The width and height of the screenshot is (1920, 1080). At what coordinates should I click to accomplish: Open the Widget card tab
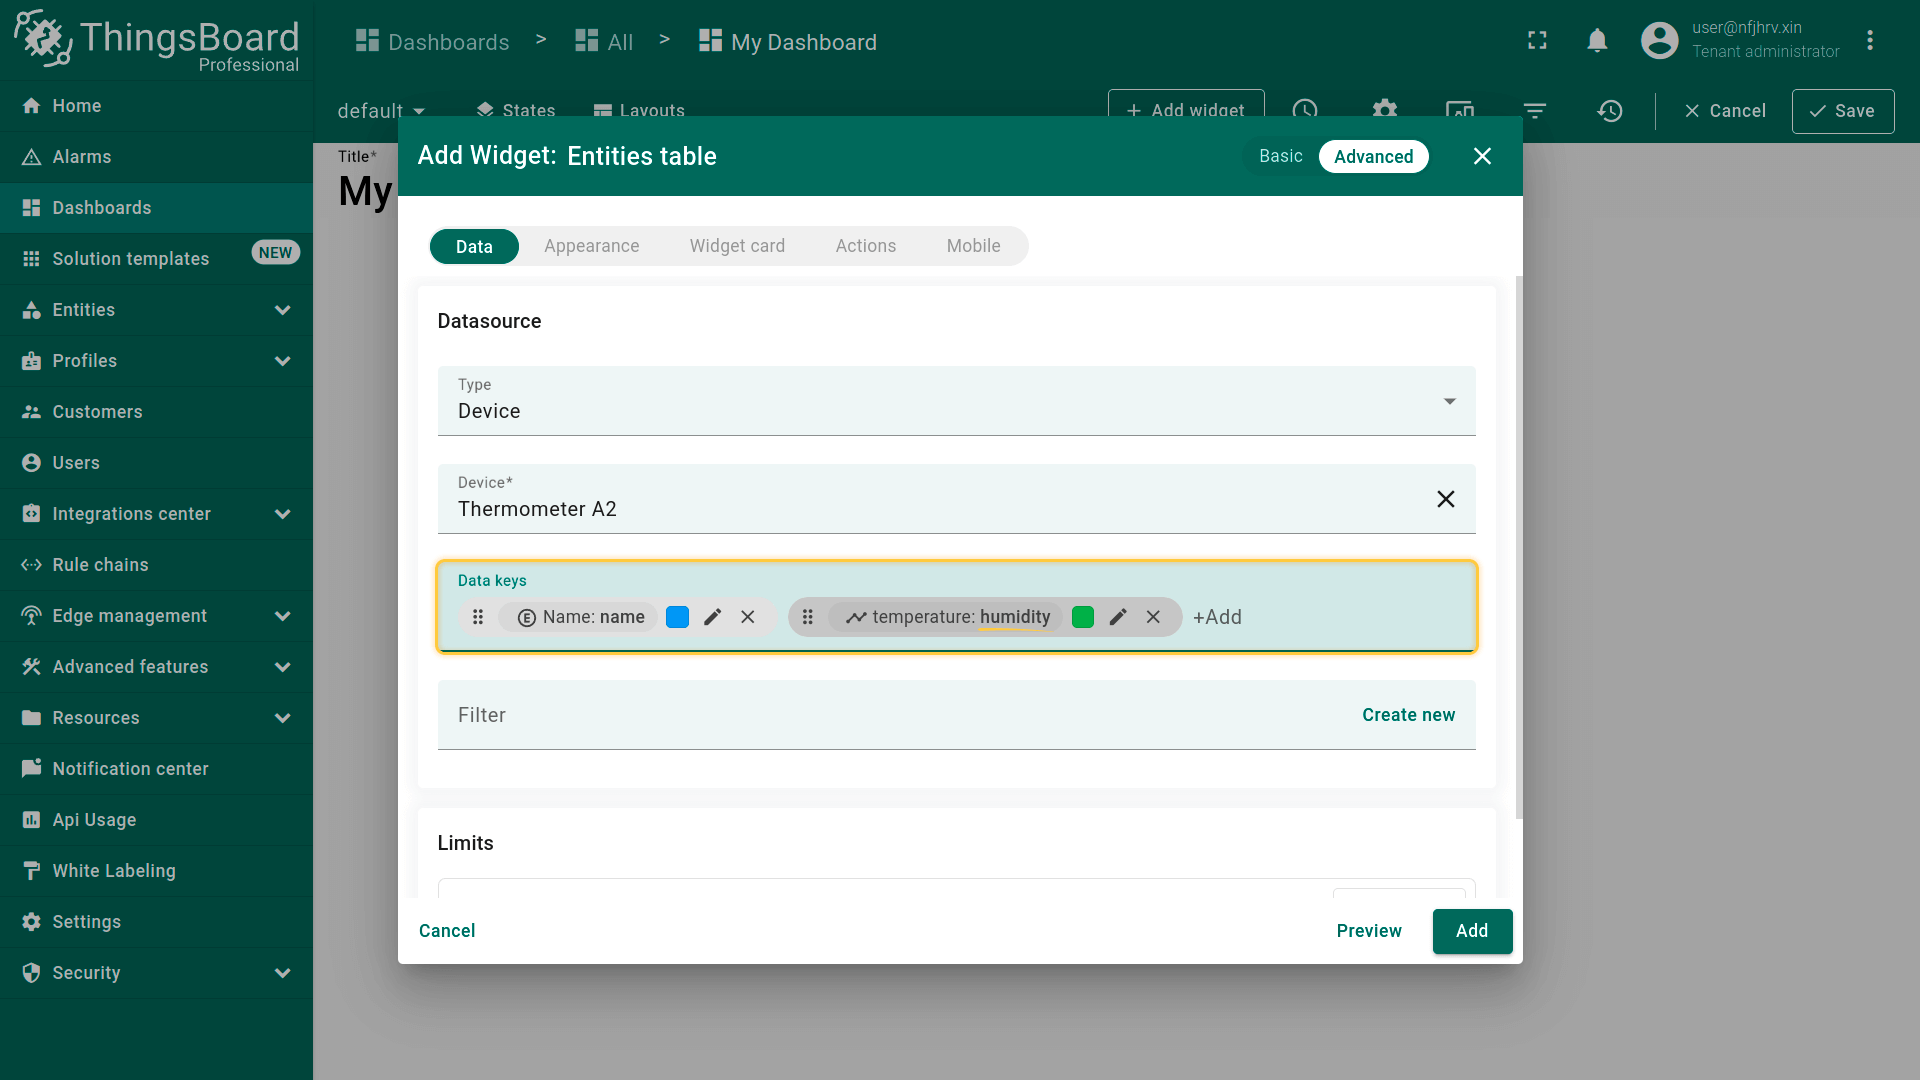pyautogui.click(x=737, y=246)
